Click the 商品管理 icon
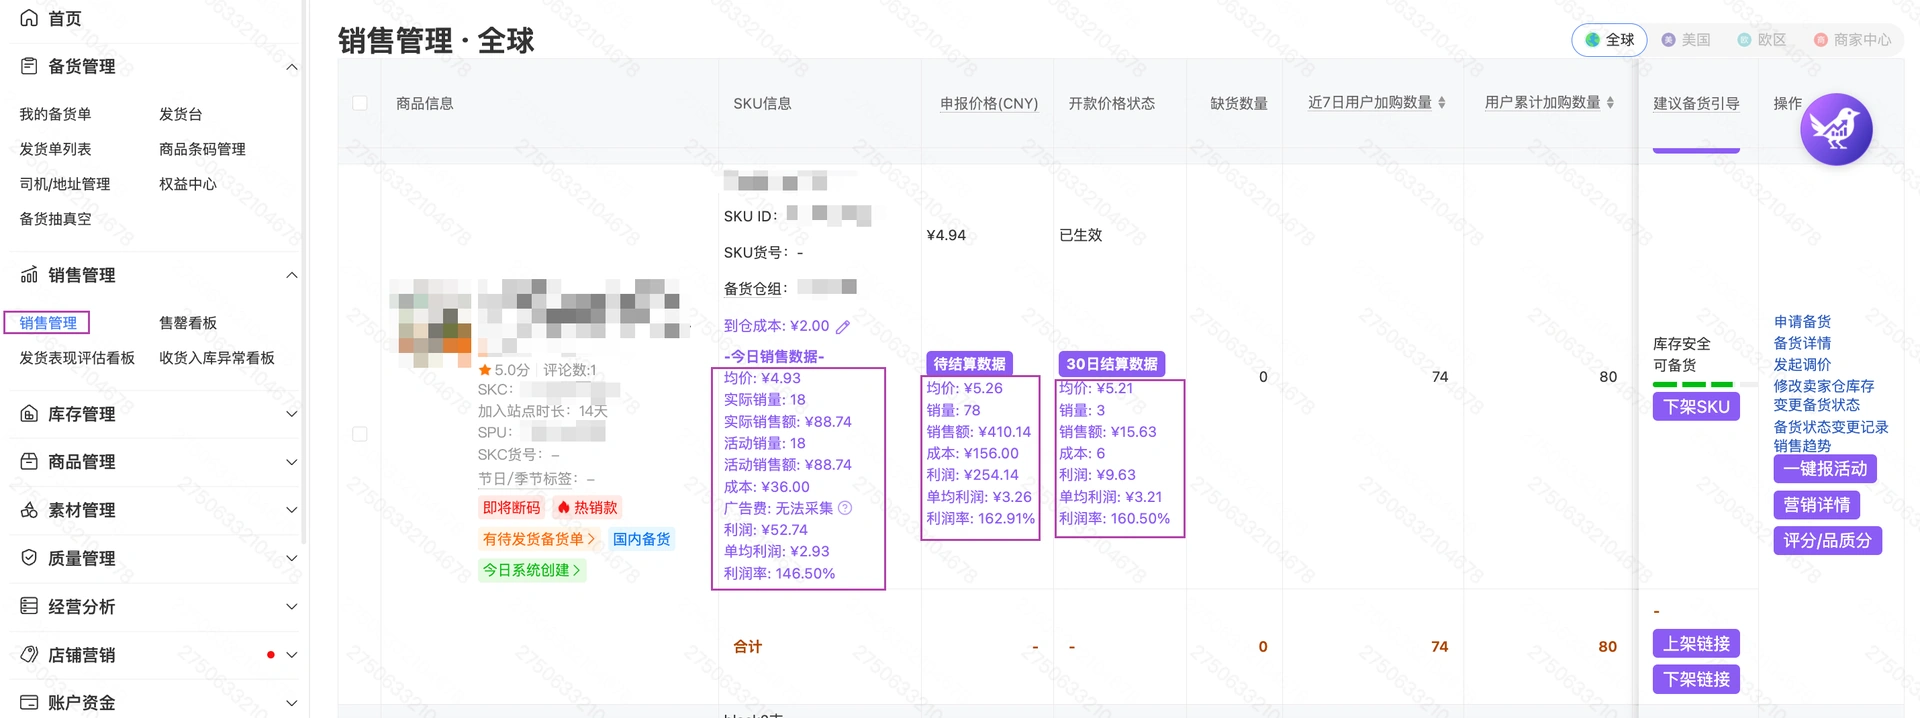 click(x=29, y=462)
